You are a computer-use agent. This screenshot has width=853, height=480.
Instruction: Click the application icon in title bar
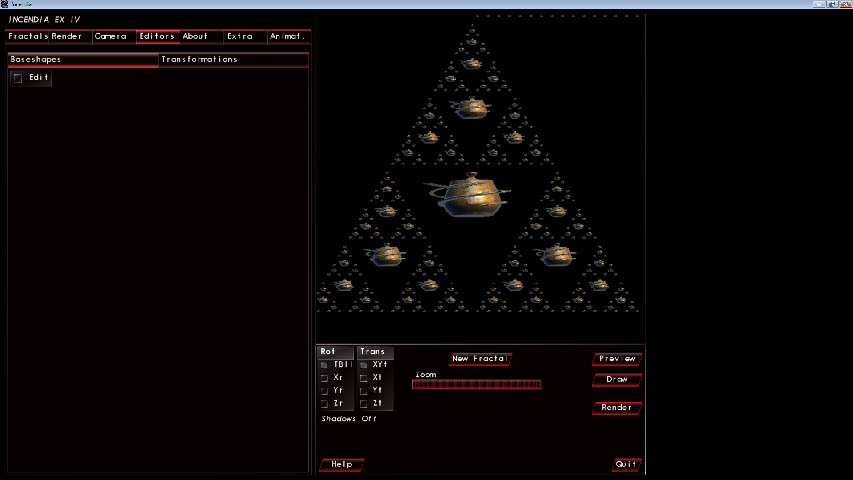pos(4,4)
